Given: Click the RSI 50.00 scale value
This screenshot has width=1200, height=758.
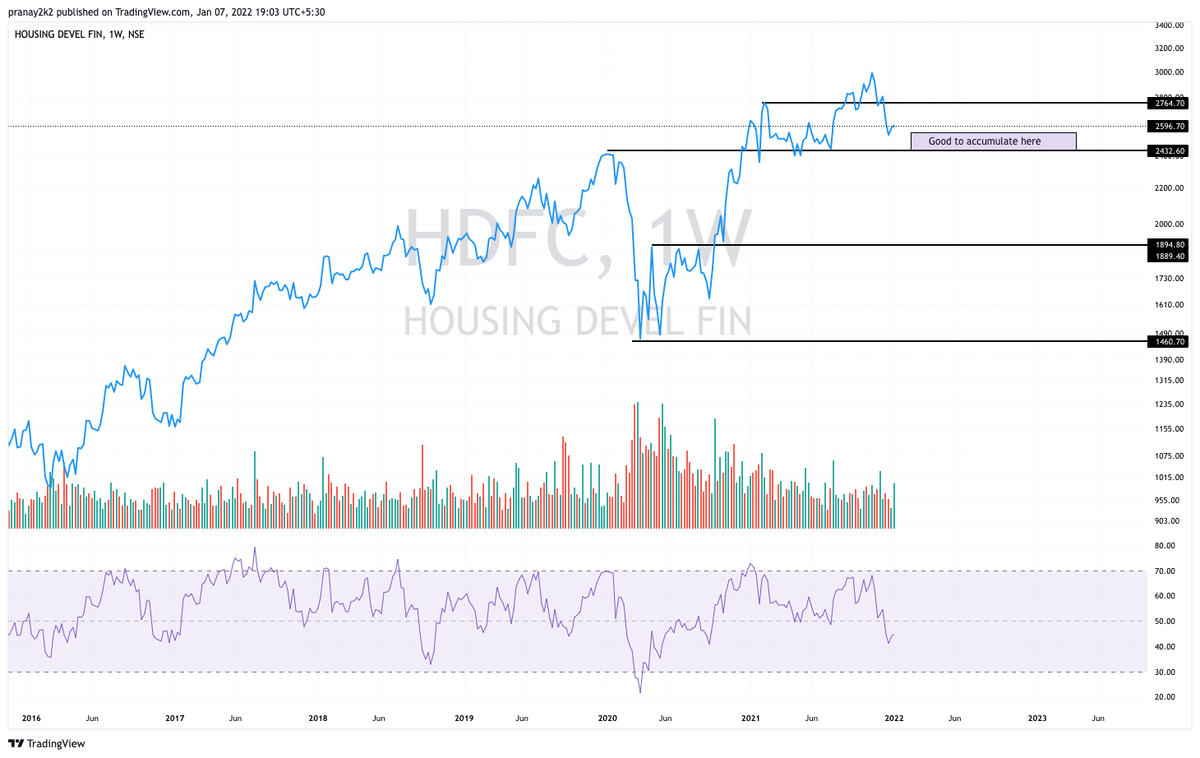Looking at the screenshot, I should point(1164,621).
